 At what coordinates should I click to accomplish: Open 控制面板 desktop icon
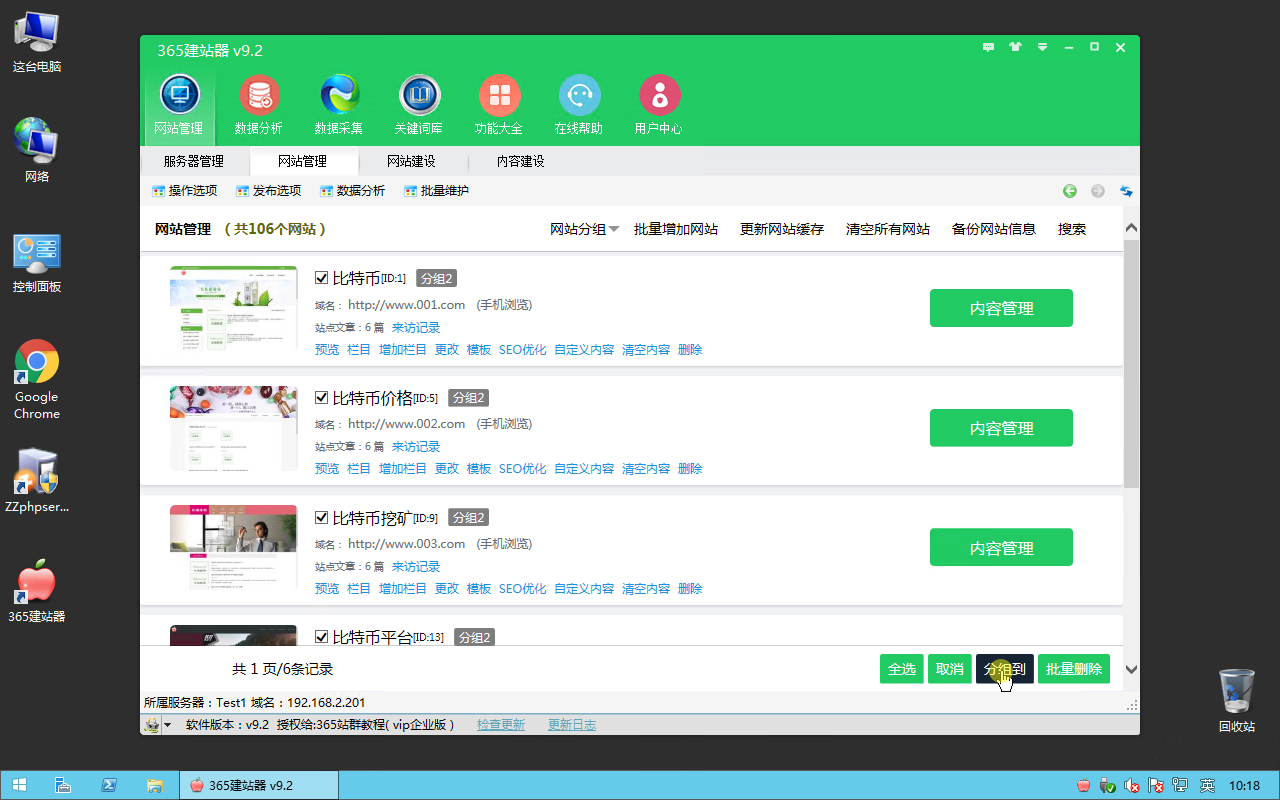[x=37, y=263]
